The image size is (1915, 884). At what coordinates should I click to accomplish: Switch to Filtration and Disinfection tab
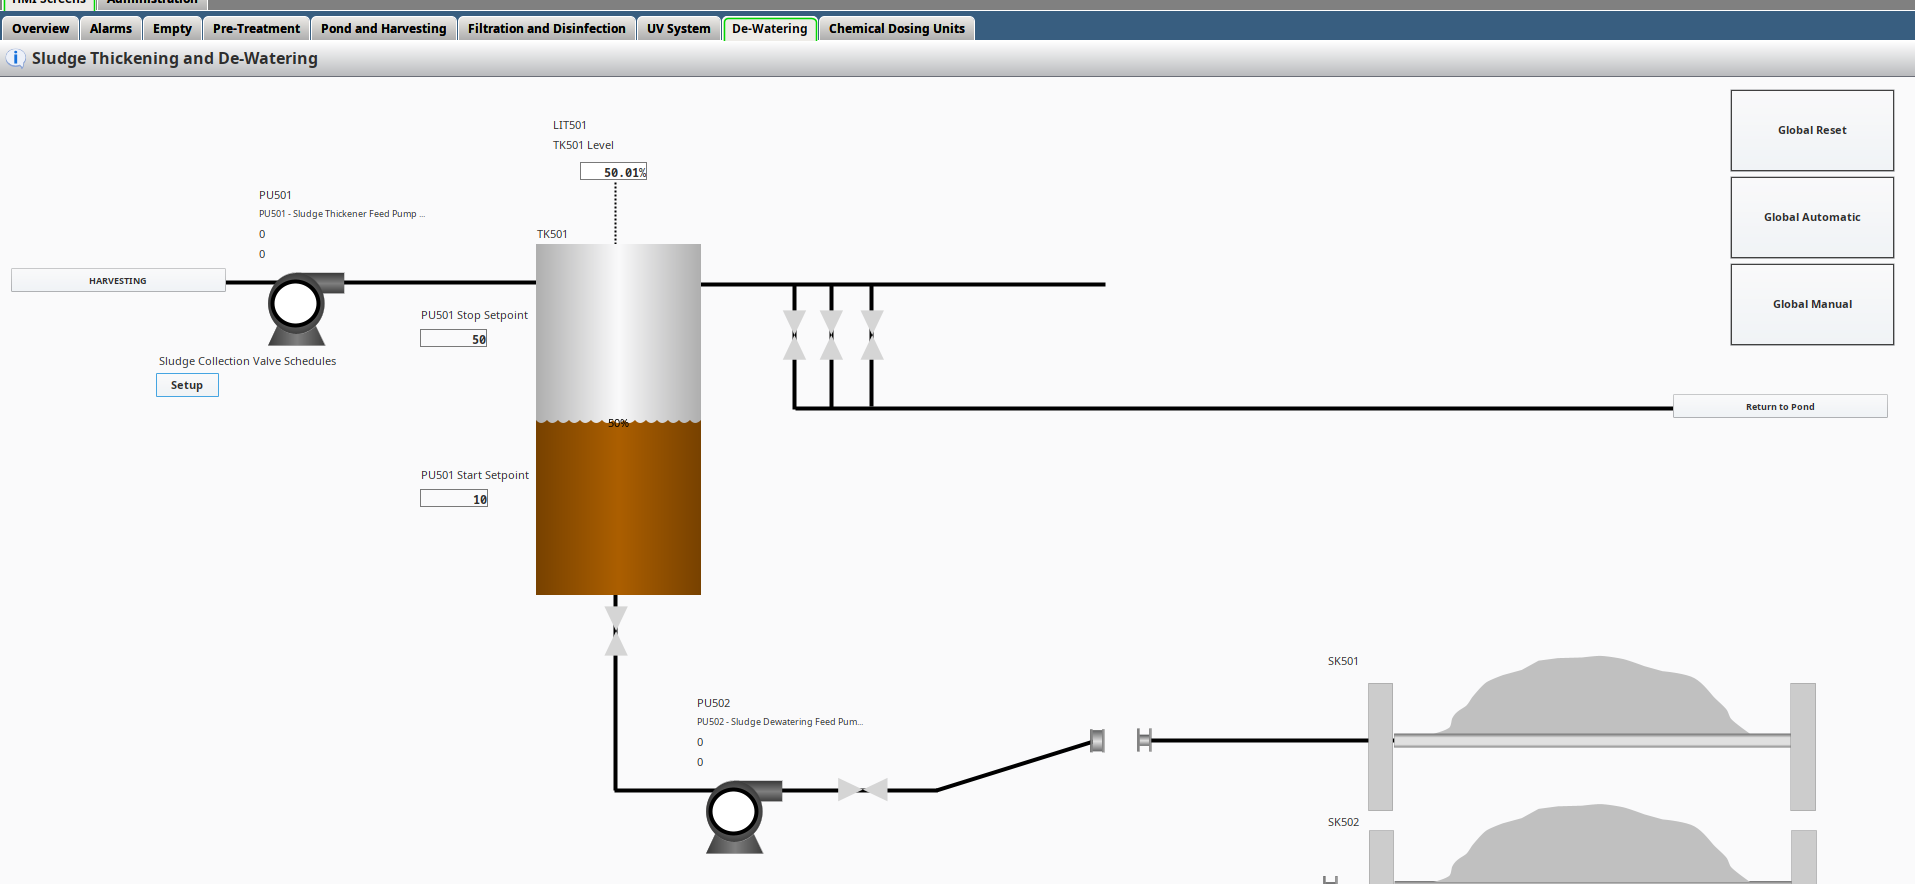[x=547, y=28]
